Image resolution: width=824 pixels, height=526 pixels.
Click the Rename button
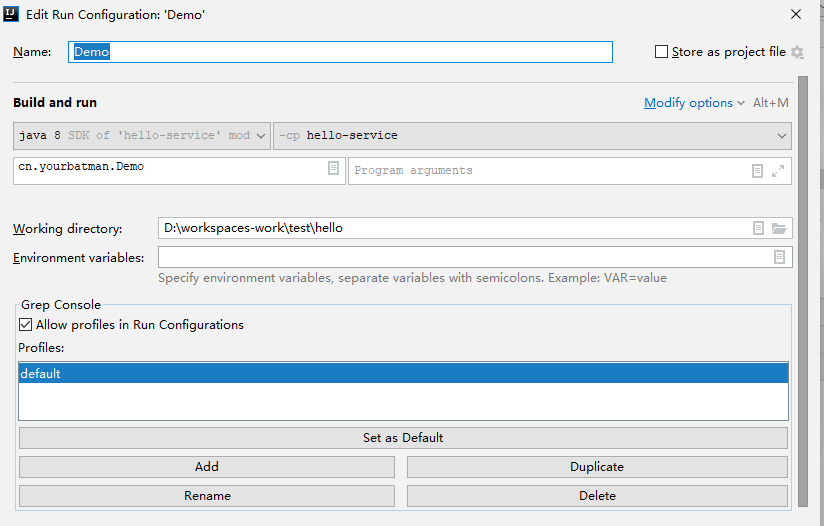coord(207,496)
